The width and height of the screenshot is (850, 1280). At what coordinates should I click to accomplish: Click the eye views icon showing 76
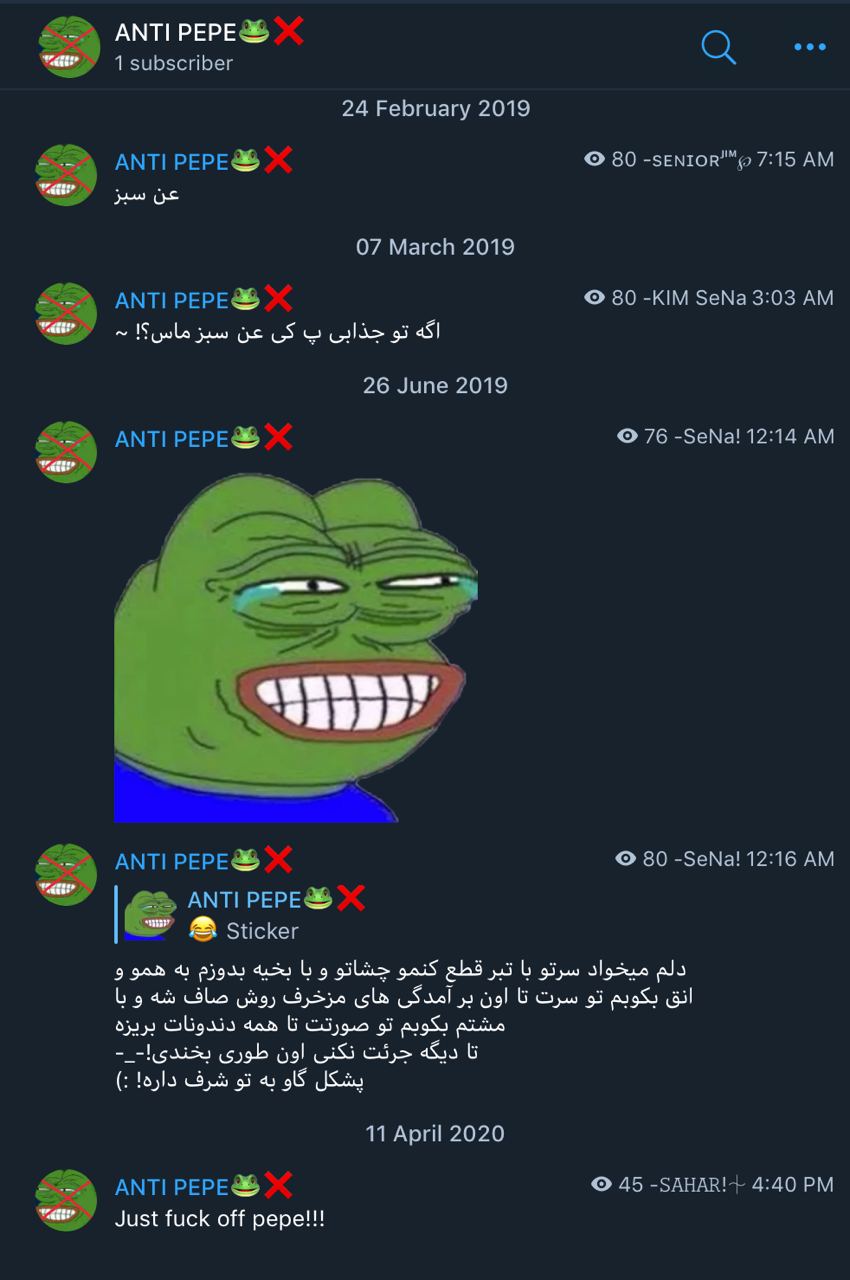(x=627, y=436)
